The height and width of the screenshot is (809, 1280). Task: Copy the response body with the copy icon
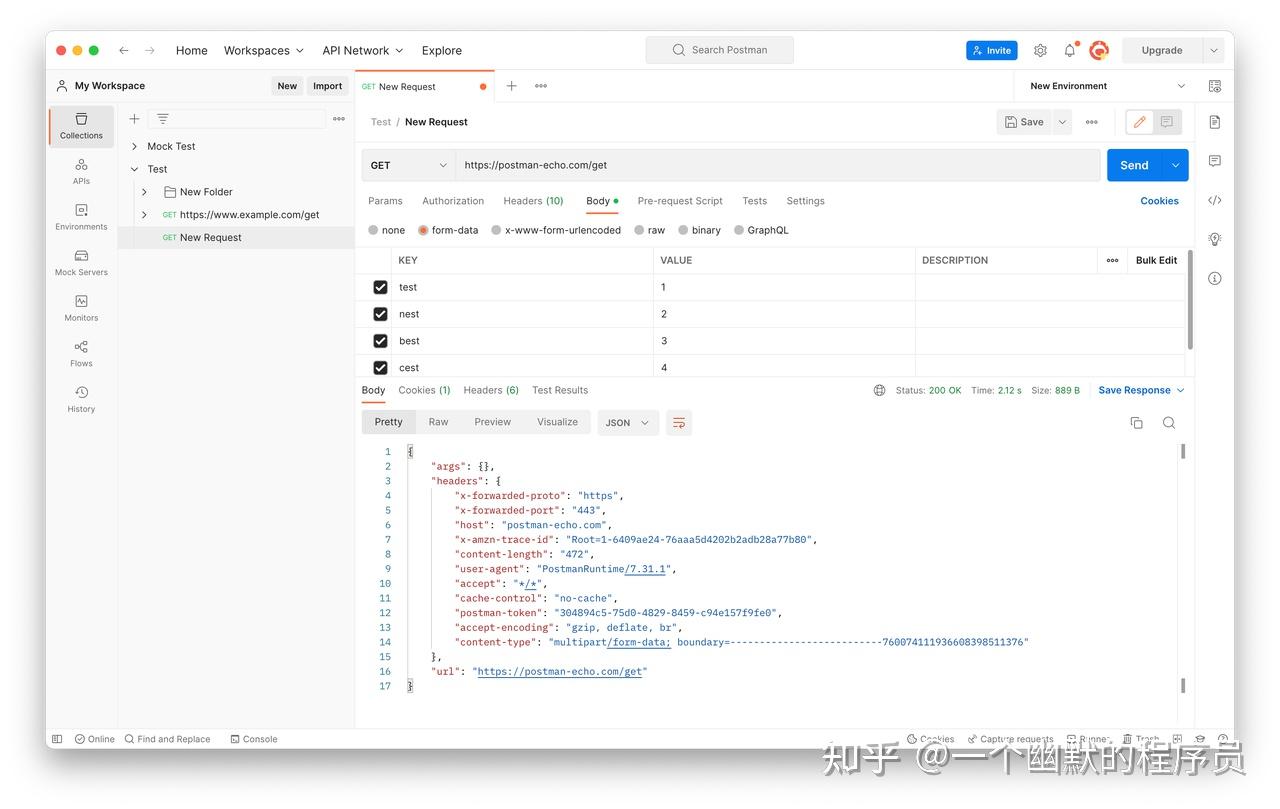pyautogui.click(x=1136, y=422)
